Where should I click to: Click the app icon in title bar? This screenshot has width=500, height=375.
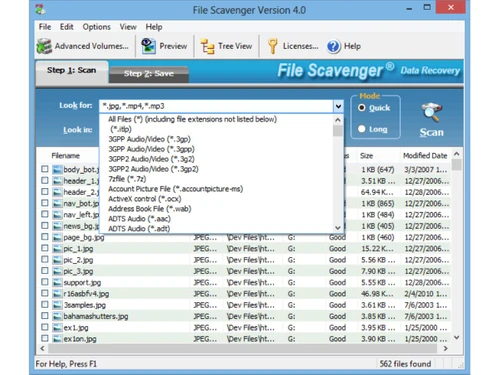click(41, 9)
